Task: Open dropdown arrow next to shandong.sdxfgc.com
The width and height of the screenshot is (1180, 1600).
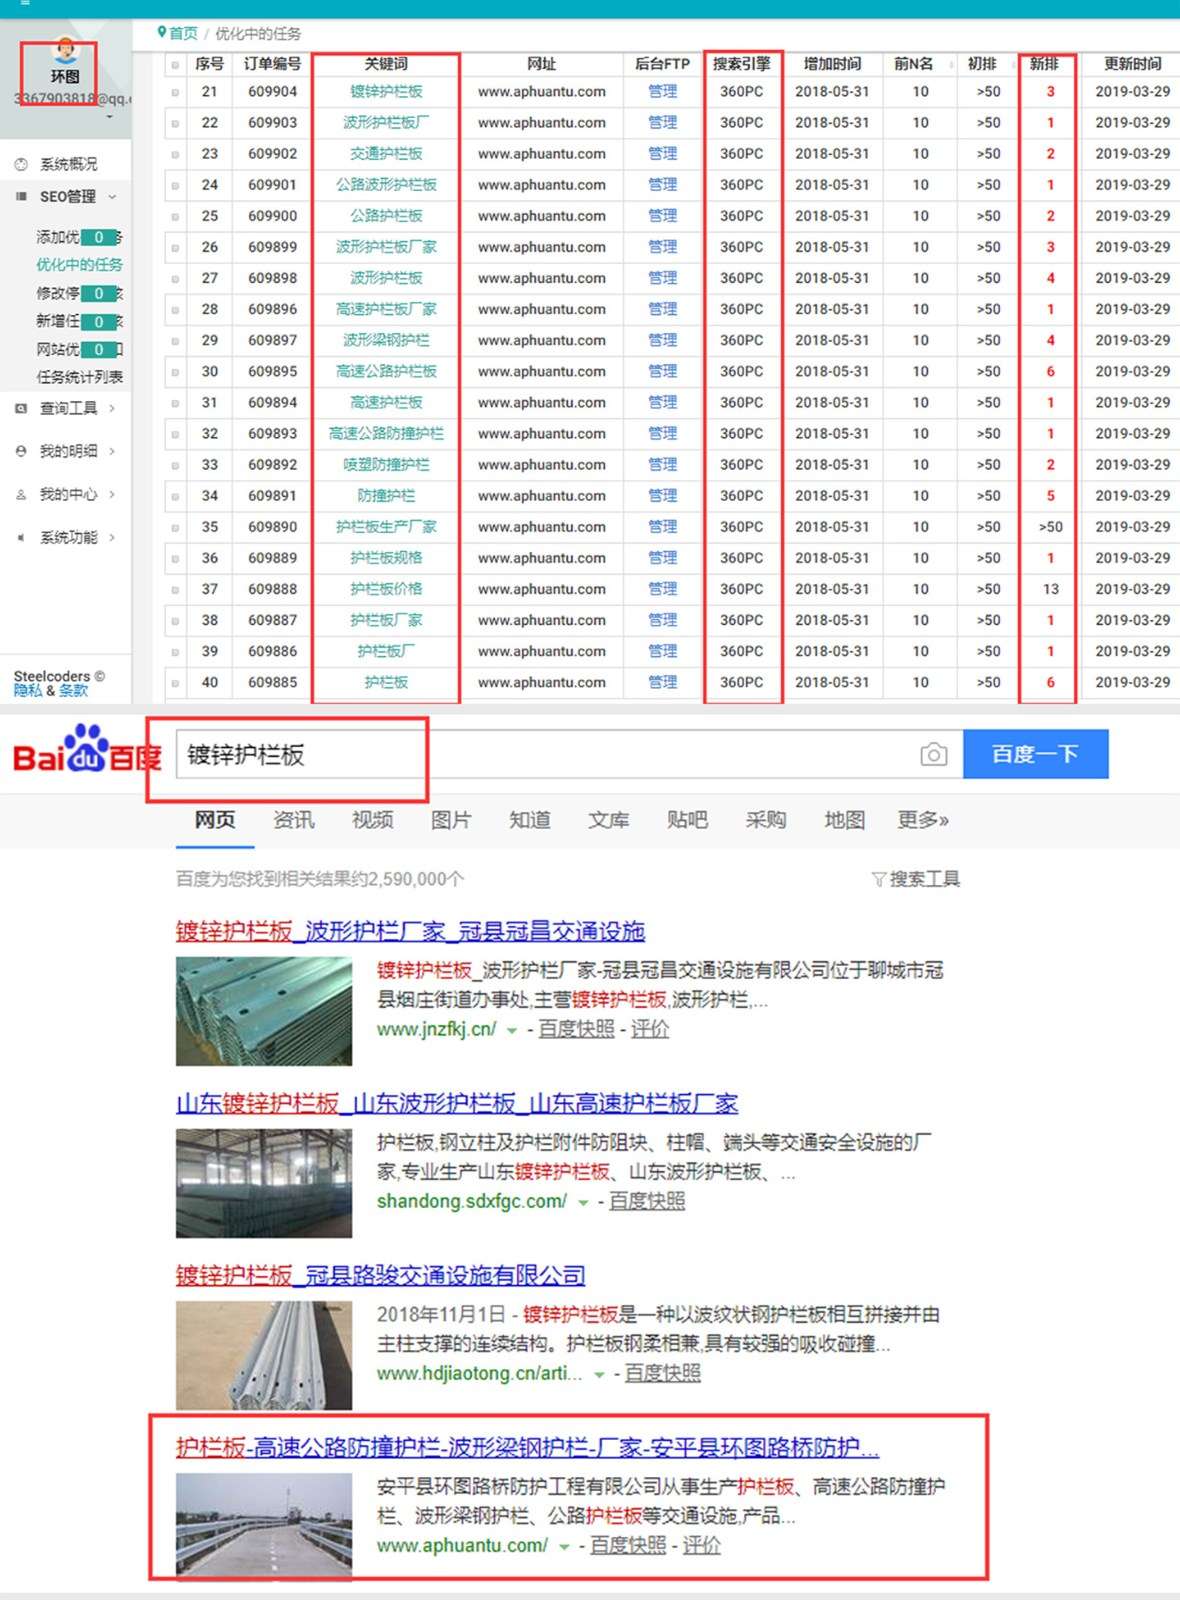Action: 583,1202
